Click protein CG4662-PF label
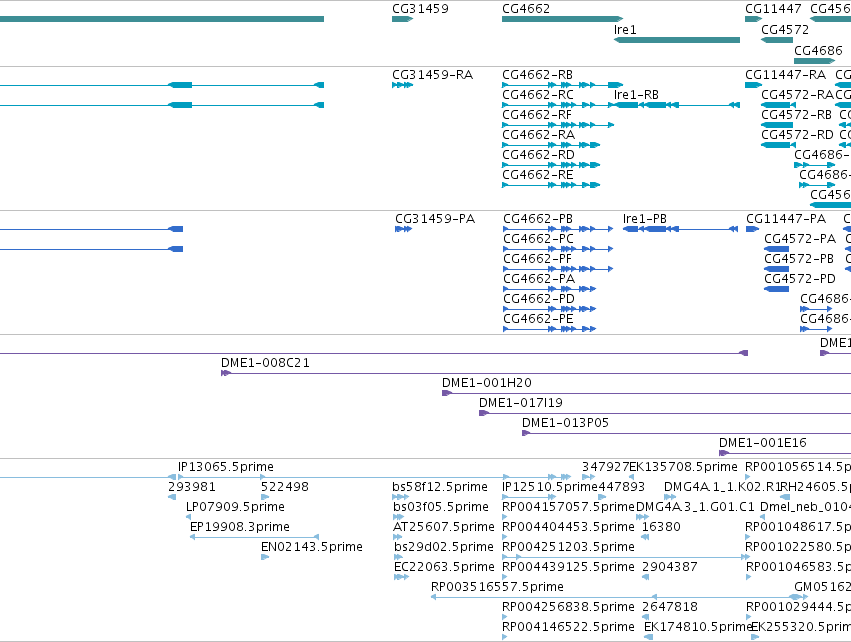 click(537, 259)
